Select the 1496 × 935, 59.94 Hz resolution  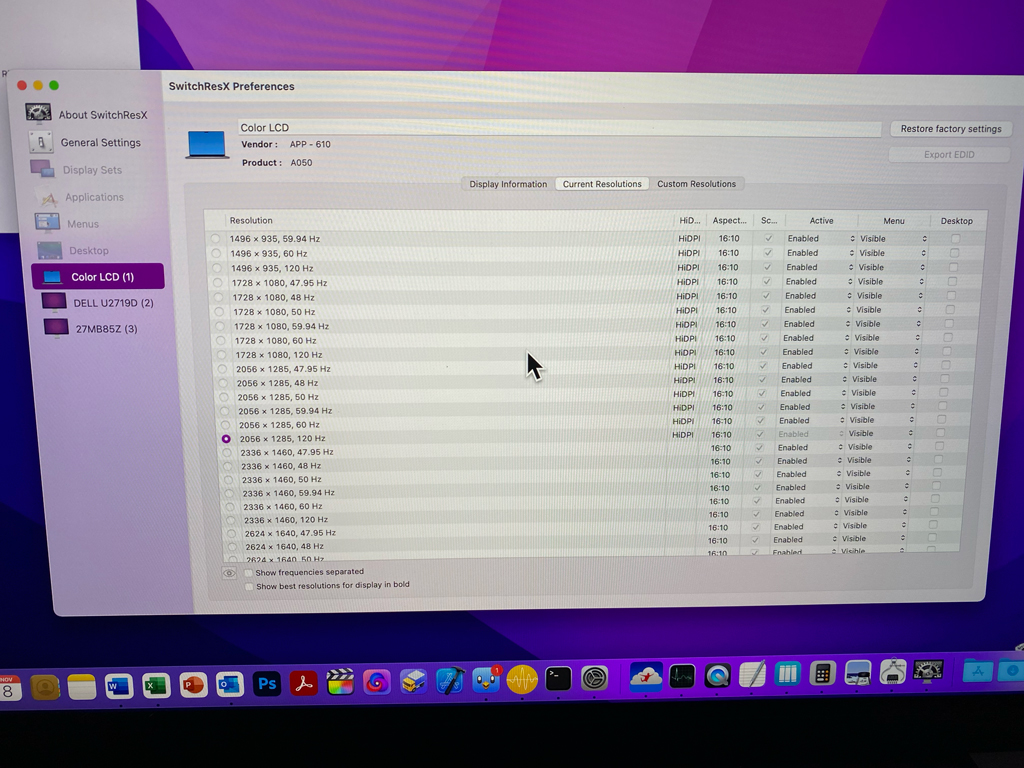[x=215, y=239]
